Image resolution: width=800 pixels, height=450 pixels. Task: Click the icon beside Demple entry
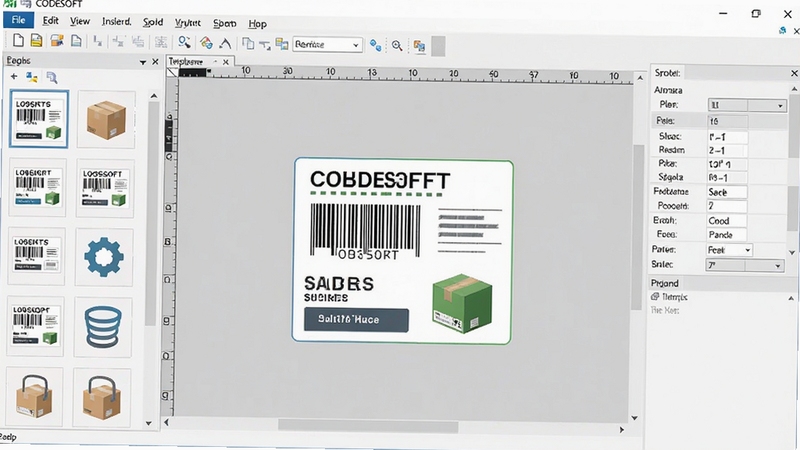click(x=655, y=296)
